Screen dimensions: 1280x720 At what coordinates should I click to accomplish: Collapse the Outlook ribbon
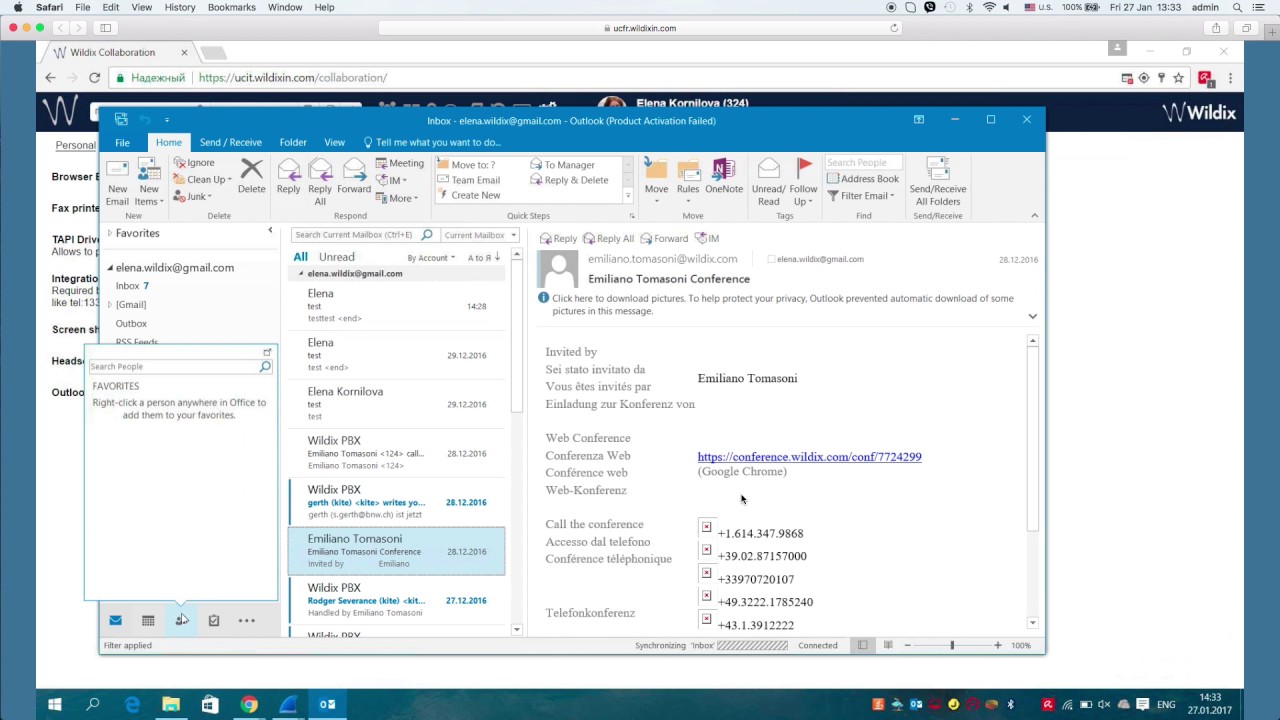click(1034, 215)
